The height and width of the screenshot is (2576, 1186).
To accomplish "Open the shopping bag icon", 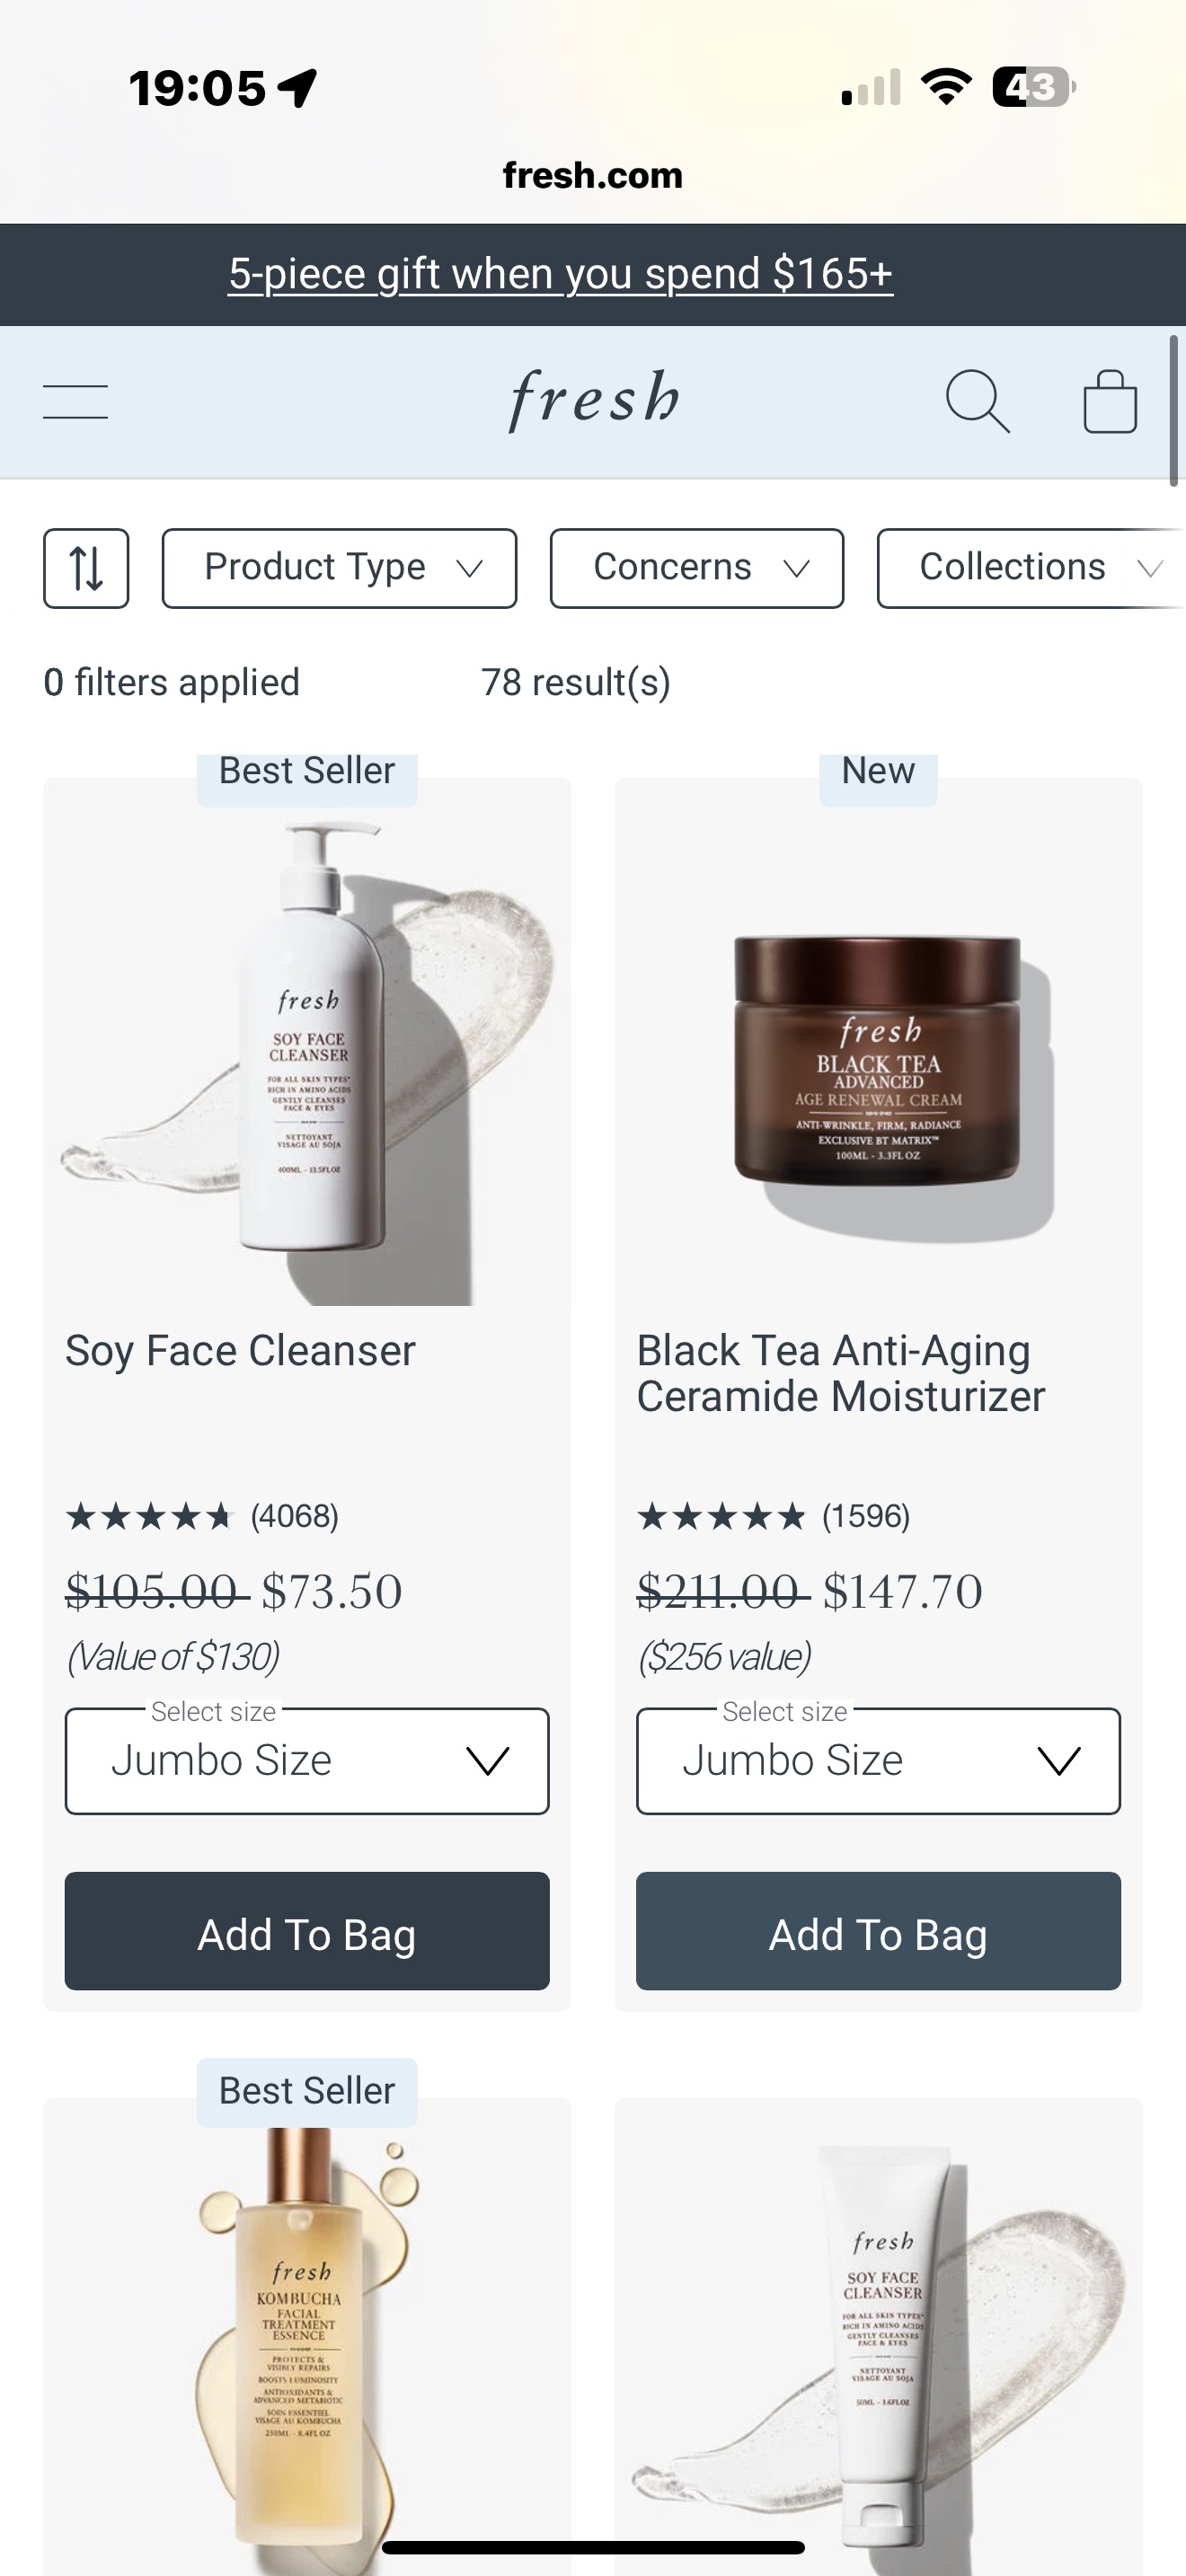I will [x=1110, y=401].
